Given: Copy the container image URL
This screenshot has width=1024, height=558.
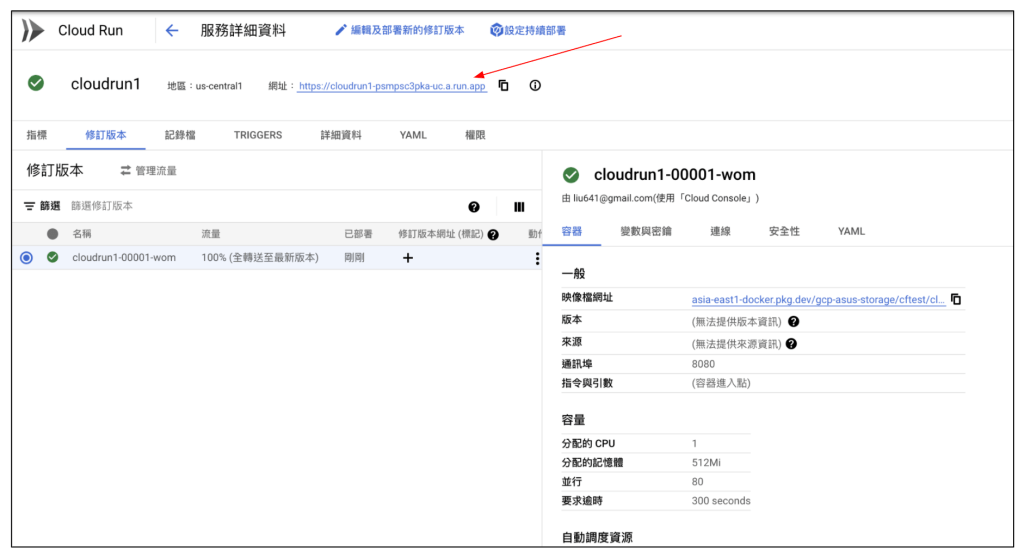Looking at the screenshot, I should 956,299.
